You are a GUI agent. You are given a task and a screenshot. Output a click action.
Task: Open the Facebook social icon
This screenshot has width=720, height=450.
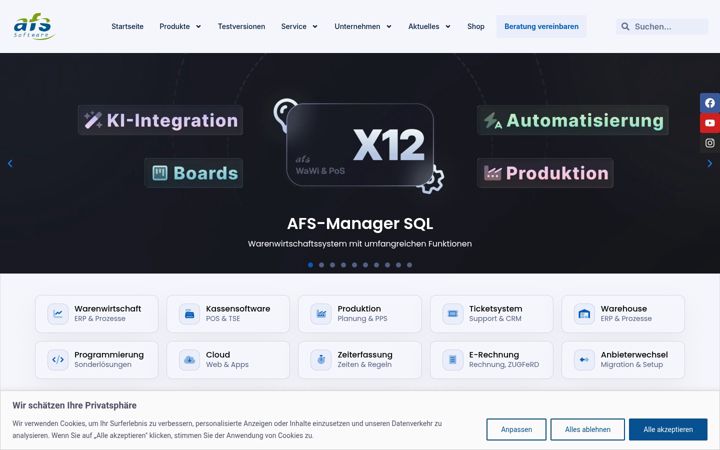coord(709,103)
